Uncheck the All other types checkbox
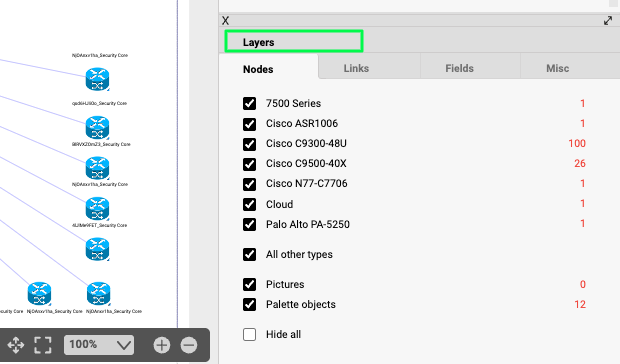Screen dimensions: 620x364 tap(250, 255)
